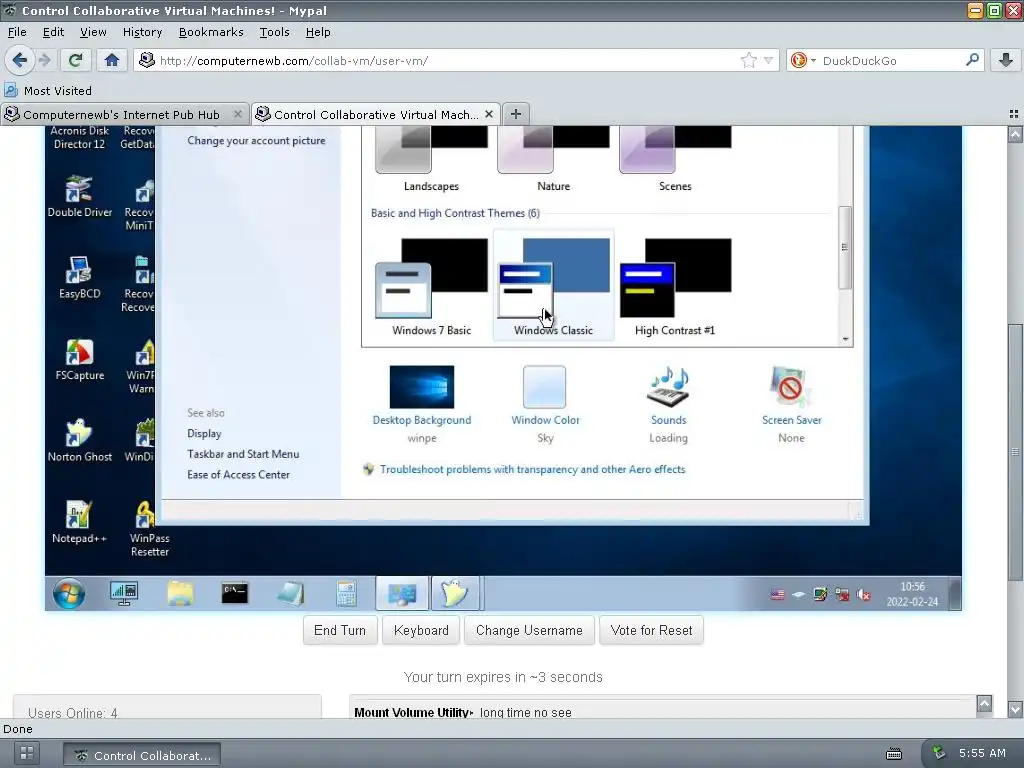
Task: Select the High Contrast #1 theme
Action: (675, 287)
